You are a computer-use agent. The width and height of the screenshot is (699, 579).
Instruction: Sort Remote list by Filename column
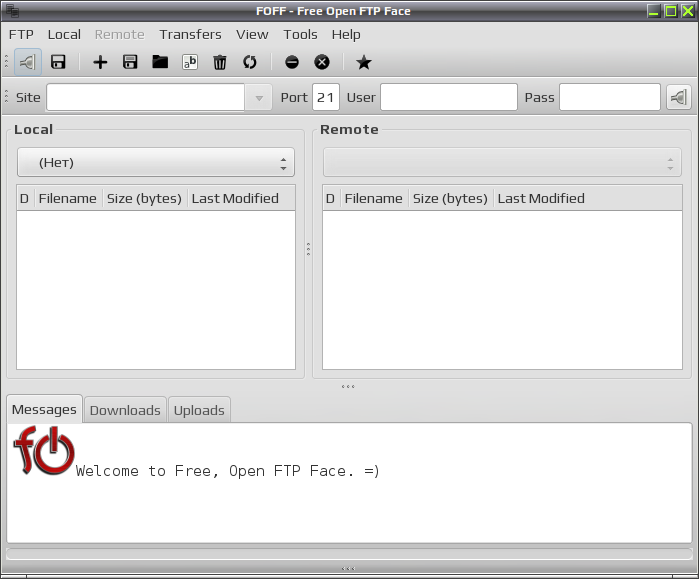pyautogui.click(x=374, y=198)
